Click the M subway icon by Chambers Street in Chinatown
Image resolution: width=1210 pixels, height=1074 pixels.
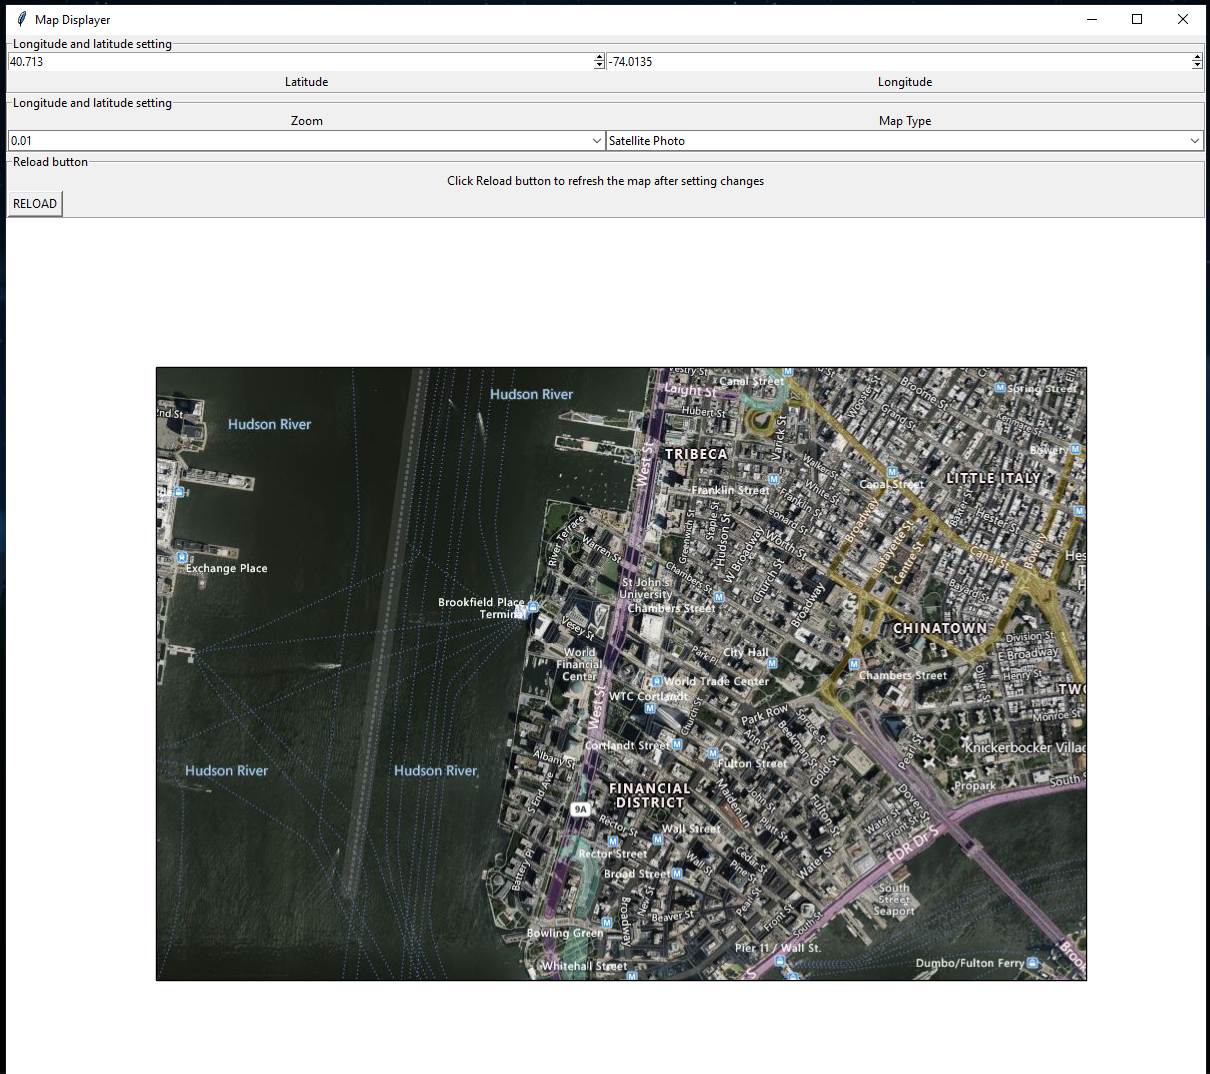coord(853,663)
